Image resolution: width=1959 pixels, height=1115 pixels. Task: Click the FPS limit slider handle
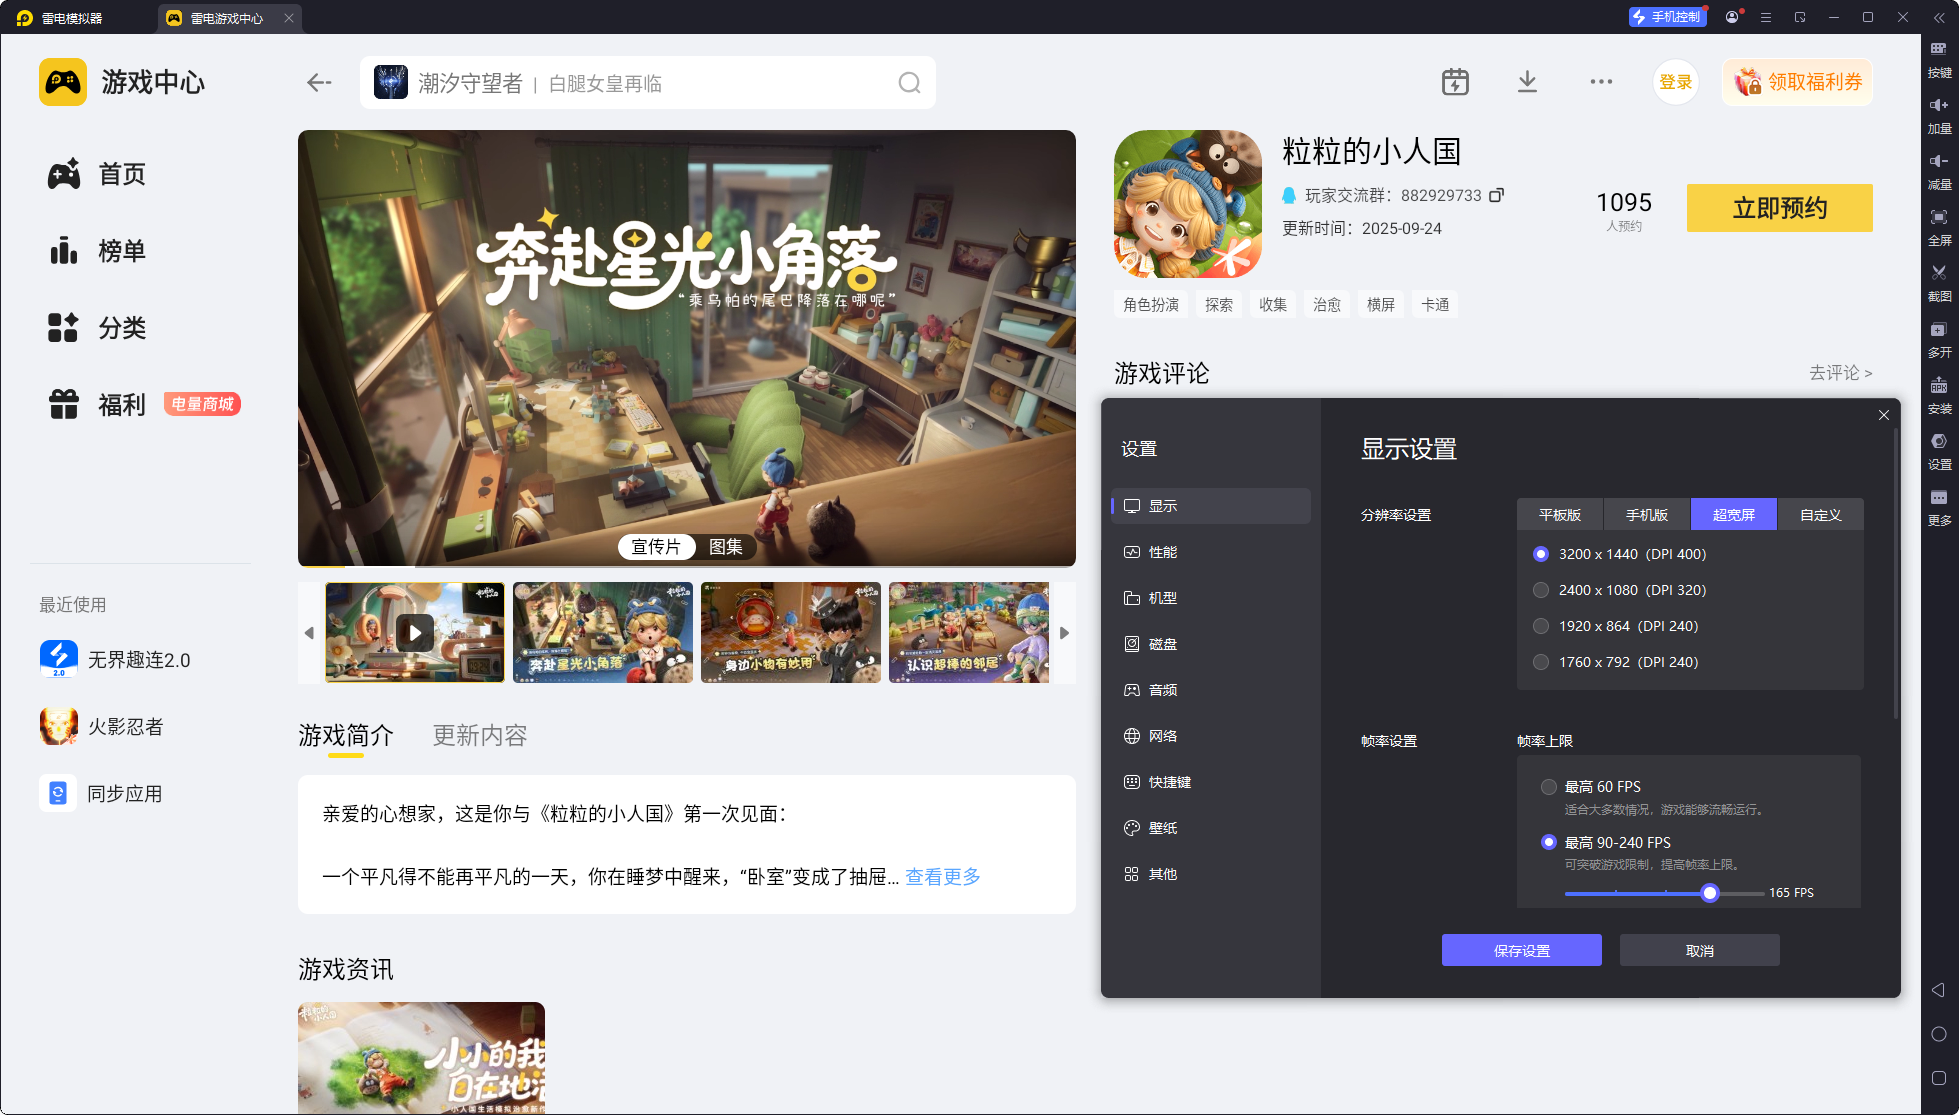click(1710, 893)
